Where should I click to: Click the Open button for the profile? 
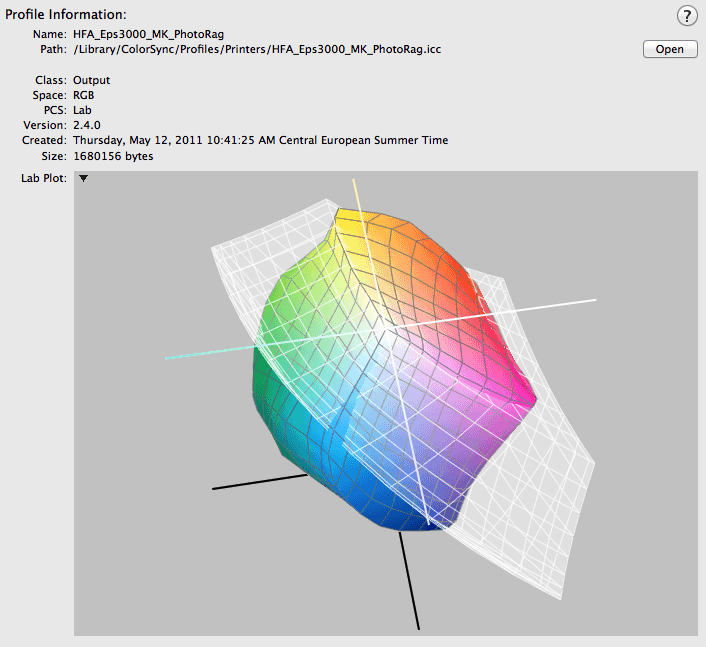tap(670, 49)
